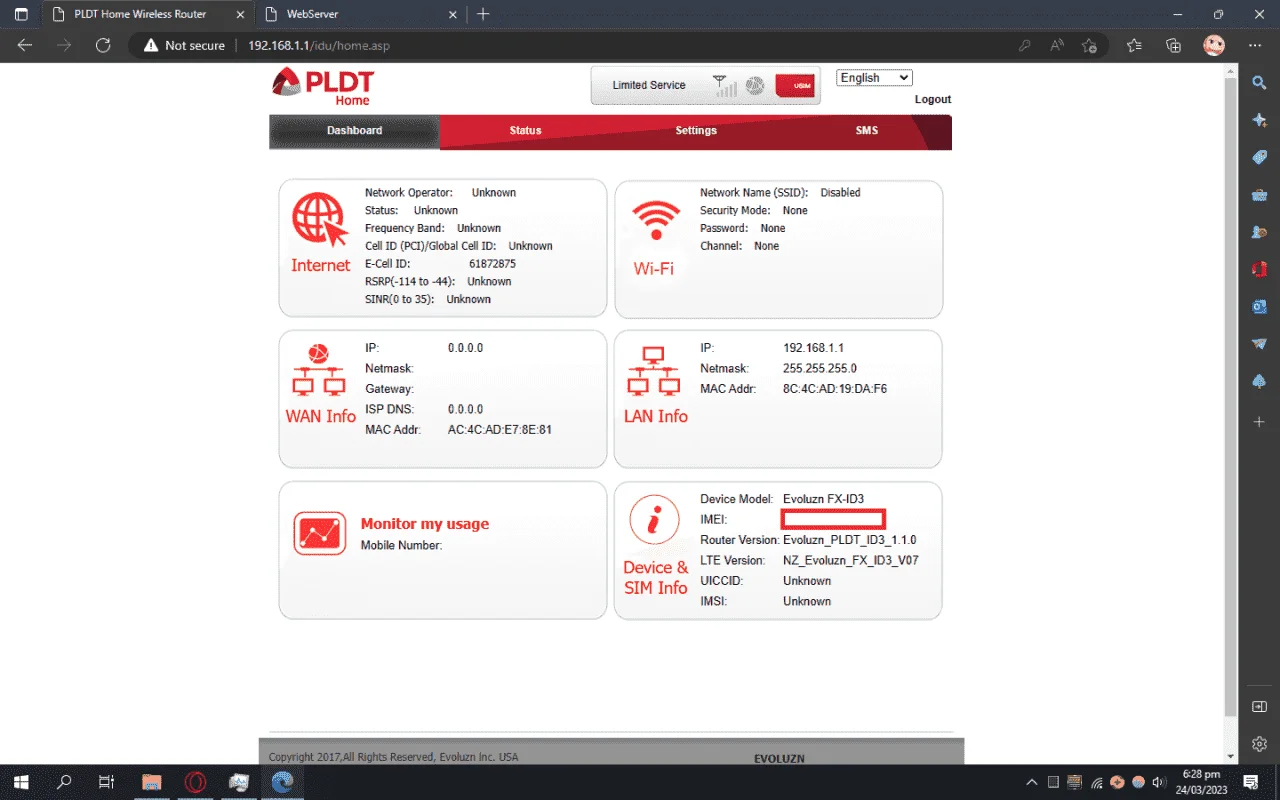Click the LTE Version NZ_Evoluzn_FX_ID3_V07 text
1280x800 pixels.
(x=851, y=561)
